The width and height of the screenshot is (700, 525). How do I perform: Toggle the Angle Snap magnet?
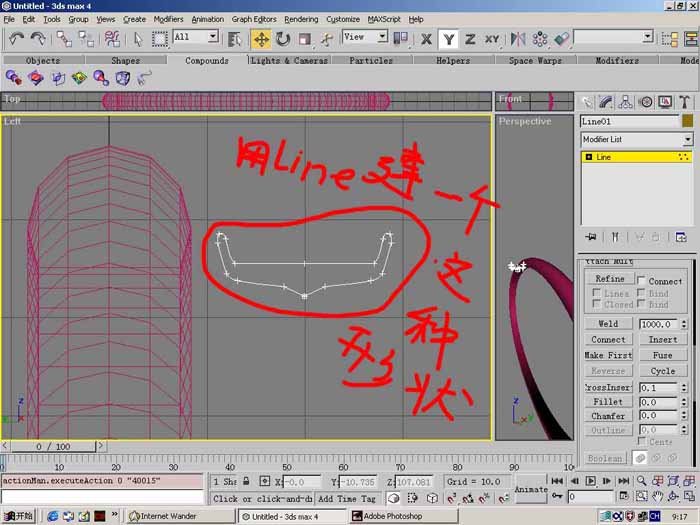click(467, 498)
